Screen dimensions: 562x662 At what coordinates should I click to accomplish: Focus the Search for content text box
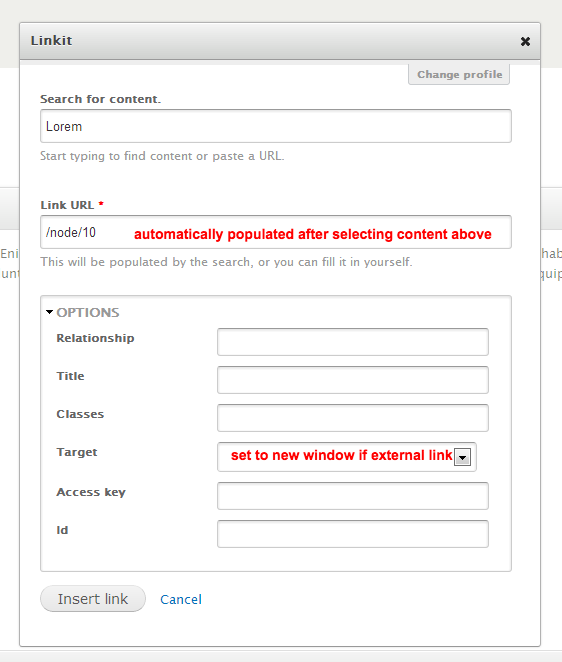click(276, 126)
